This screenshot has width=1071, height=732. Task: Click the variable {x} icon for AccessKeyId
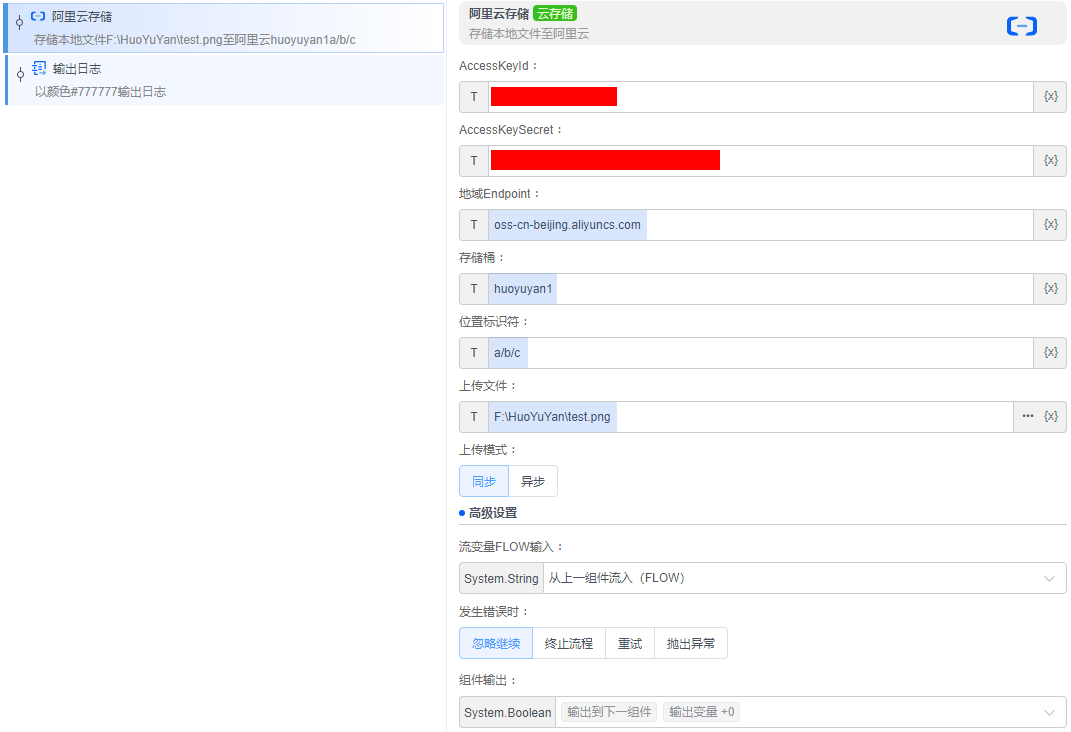pyautogui.click(x=1050, y=97)
